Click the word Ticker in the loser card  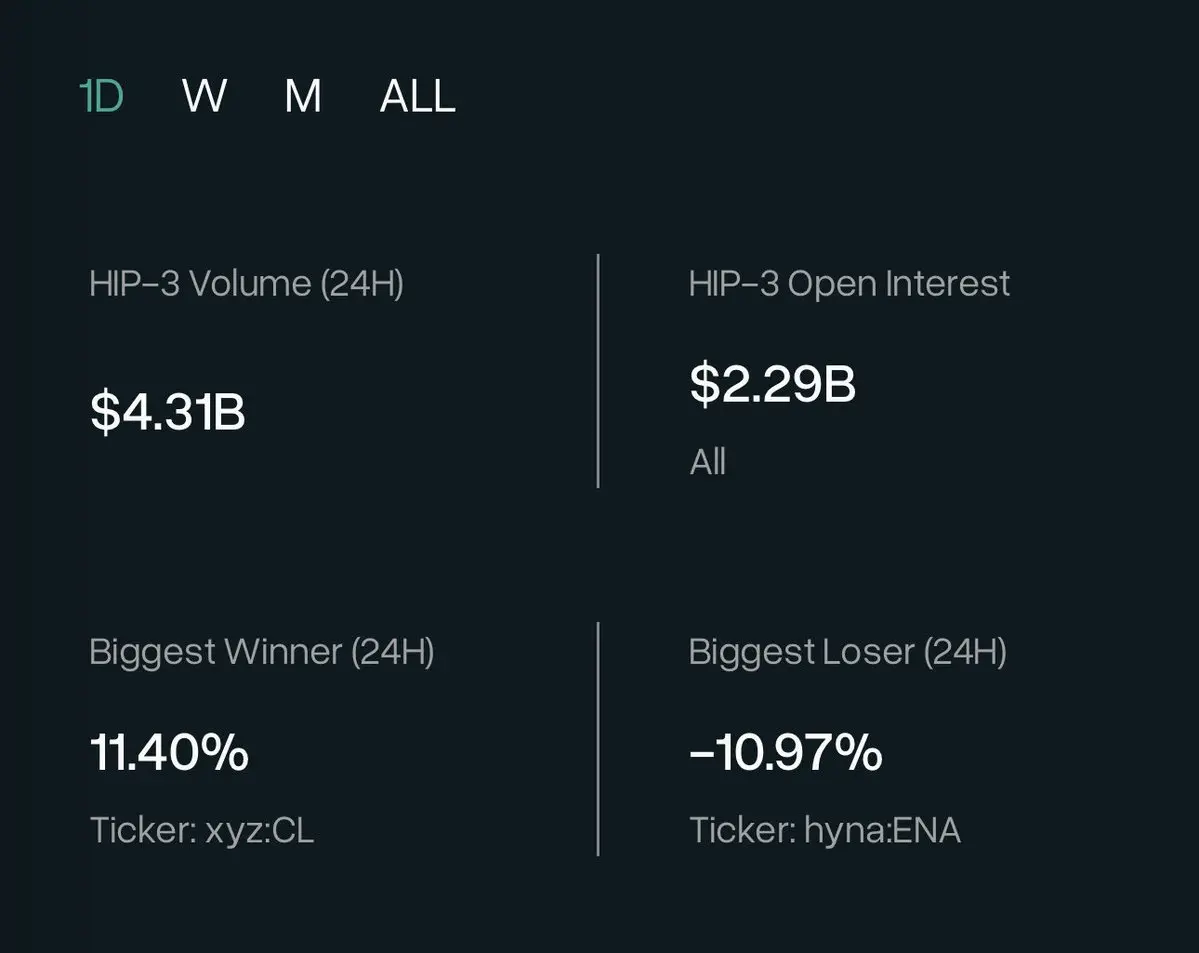(x=740, y=830)
